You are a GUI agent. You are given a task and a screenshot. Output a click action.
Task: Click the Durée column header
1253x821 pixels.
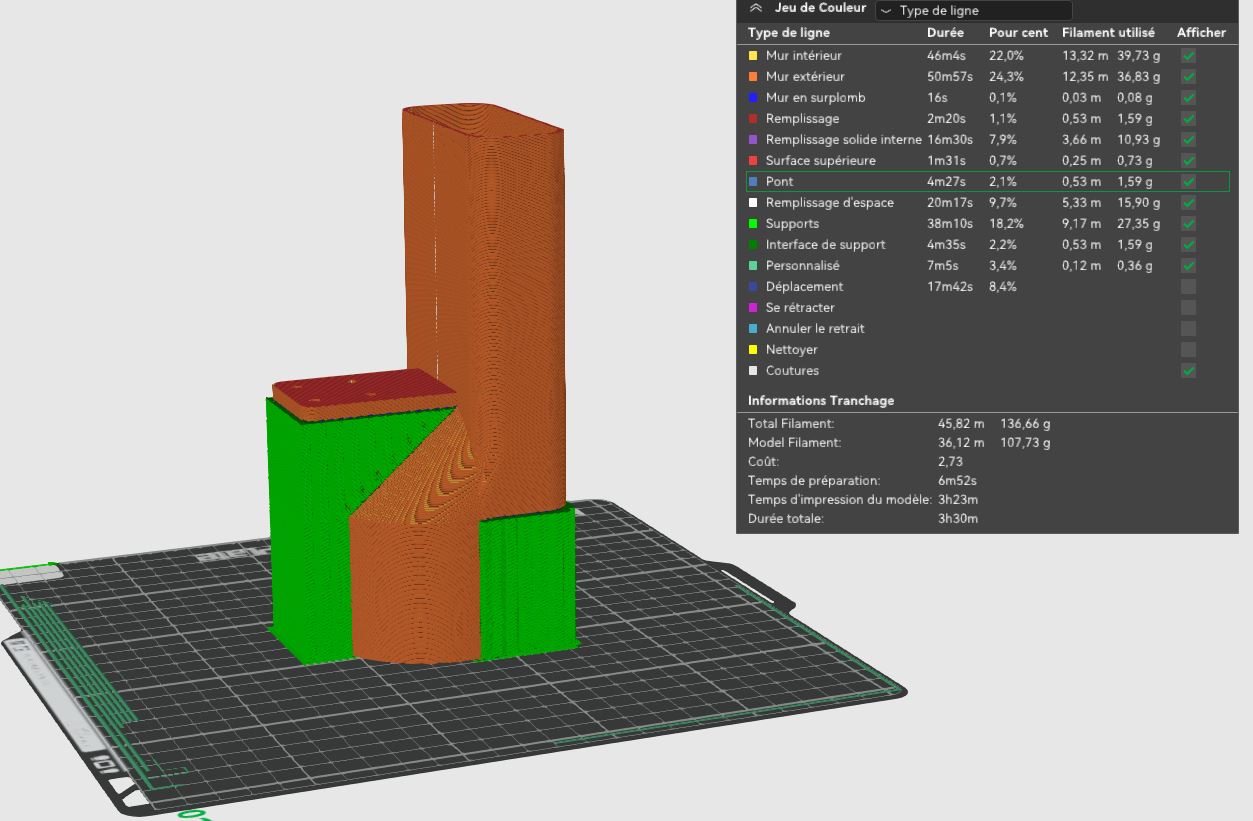pyautogui.click(x=946, y=33)
